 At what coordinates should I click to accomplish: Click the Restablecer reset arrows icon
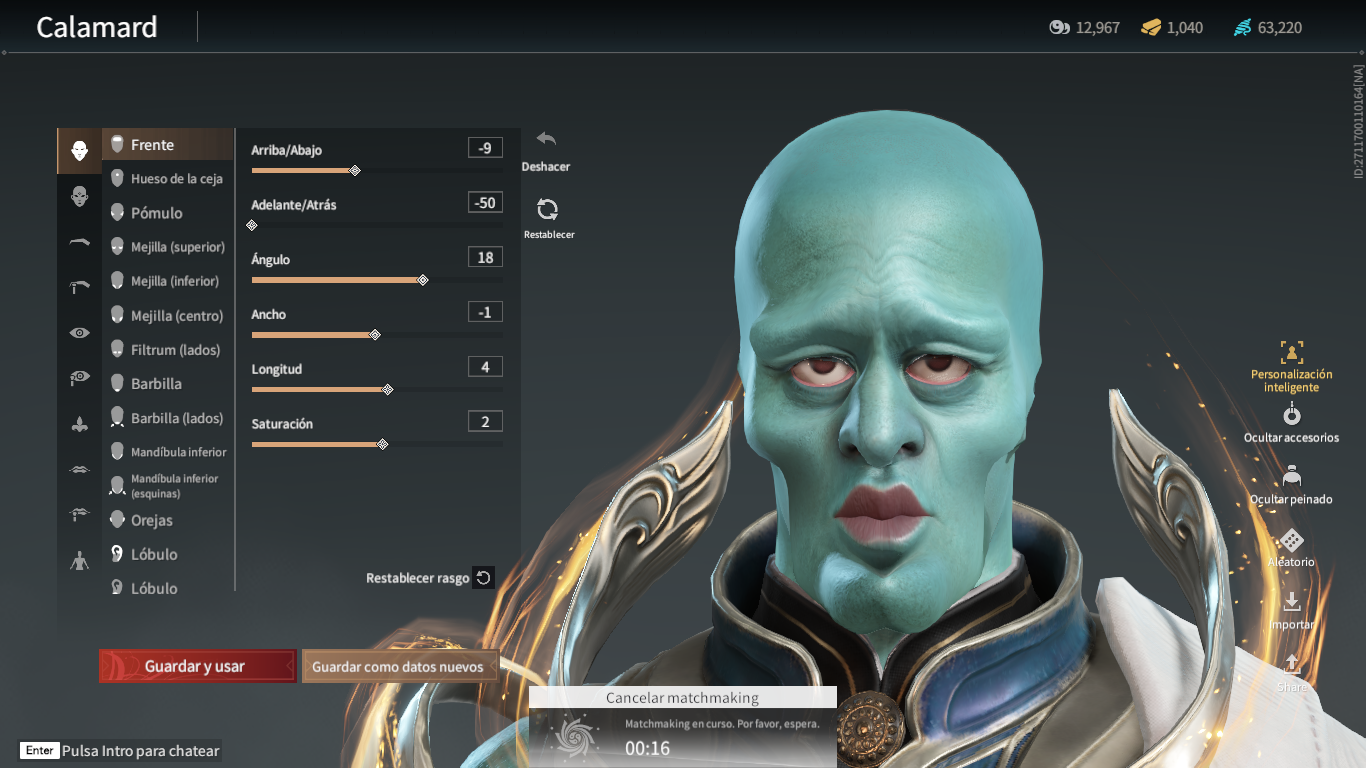point(547,209)
